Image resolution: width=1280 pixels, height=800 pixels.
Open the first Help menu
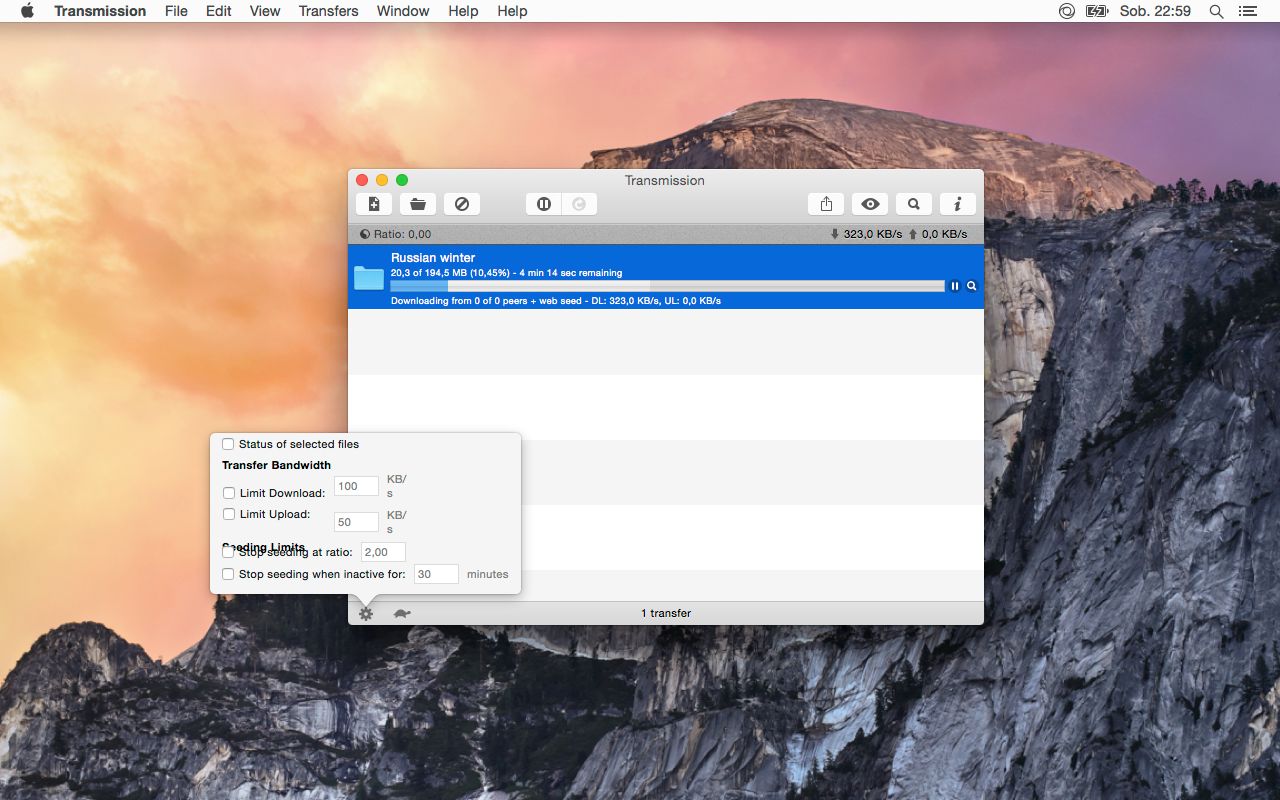point(463,11)
